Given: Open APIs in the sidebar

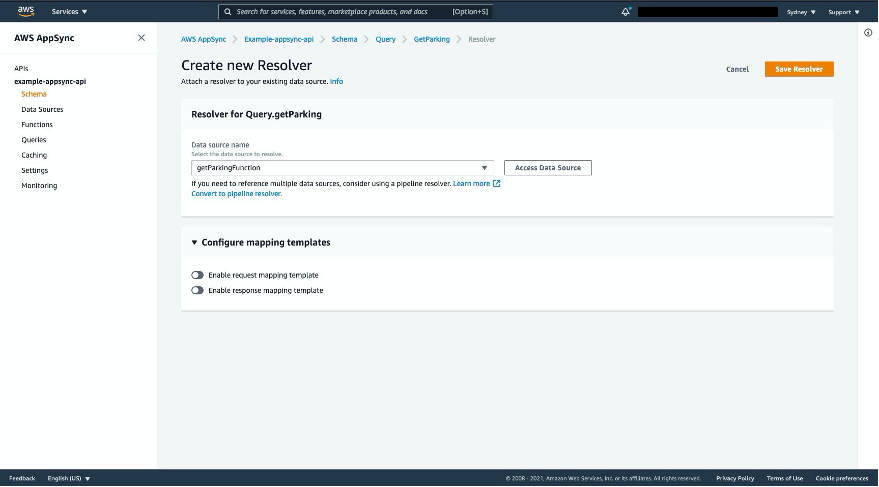Looking at the screenshot, I should [21, 68].
